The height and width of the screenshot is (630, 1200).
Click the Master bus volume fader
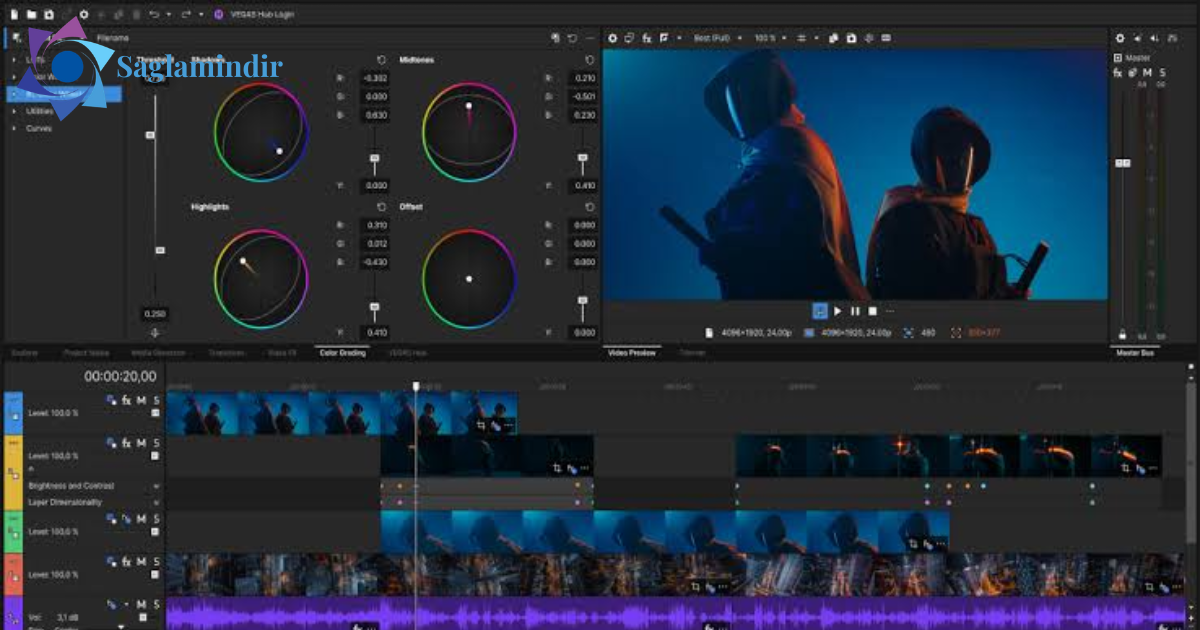(x=1122, y=163)
